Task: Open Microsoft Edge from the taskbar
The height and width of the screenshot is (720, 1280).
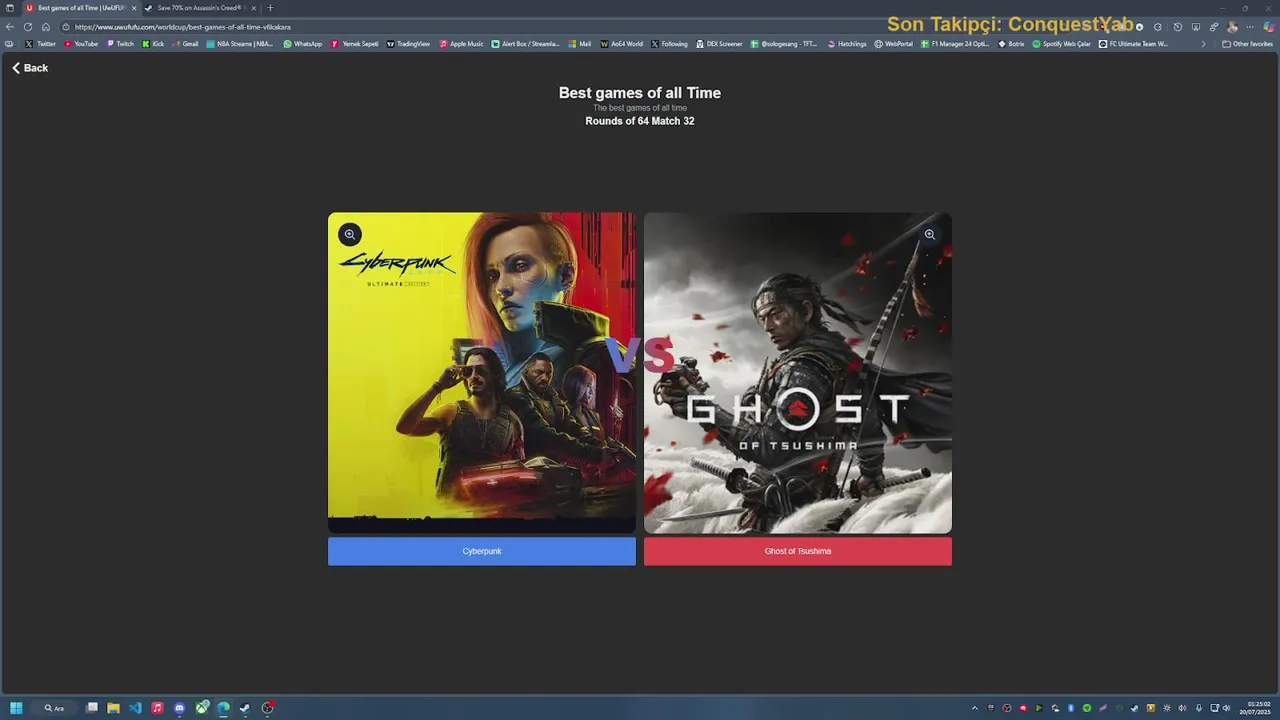Action: 223,708
